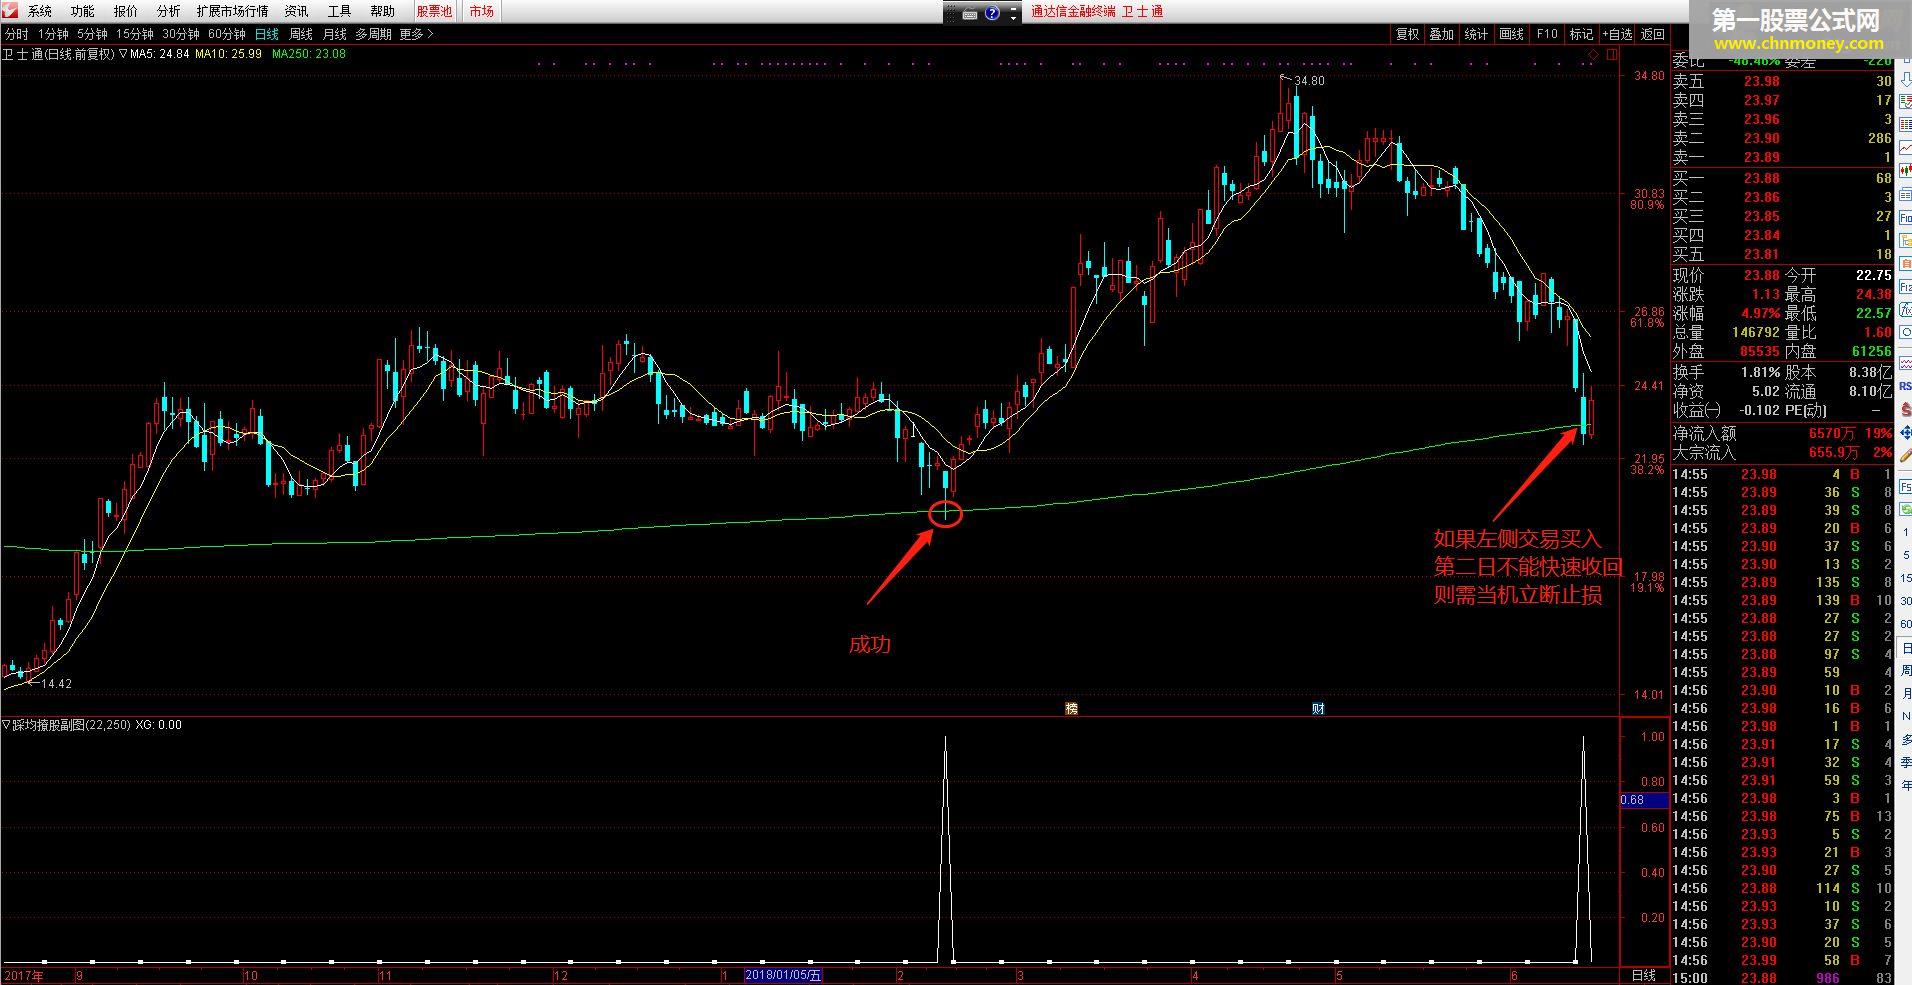
Task: Click the 卖五 price 23.98
Action: tap(1762, 81)
